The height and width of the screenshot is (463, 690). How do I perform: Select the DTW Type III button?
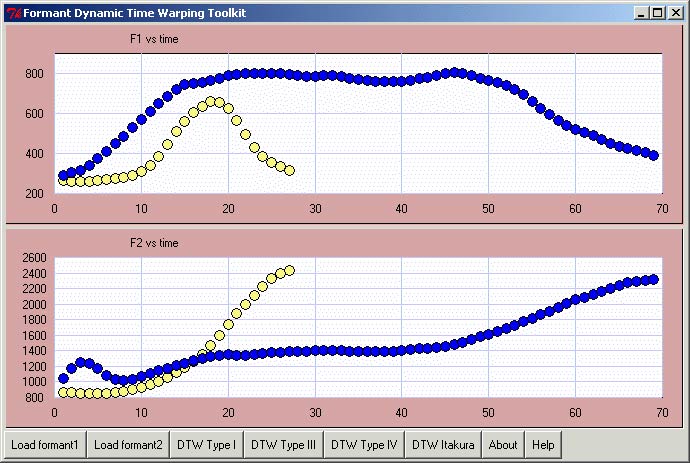283,444
